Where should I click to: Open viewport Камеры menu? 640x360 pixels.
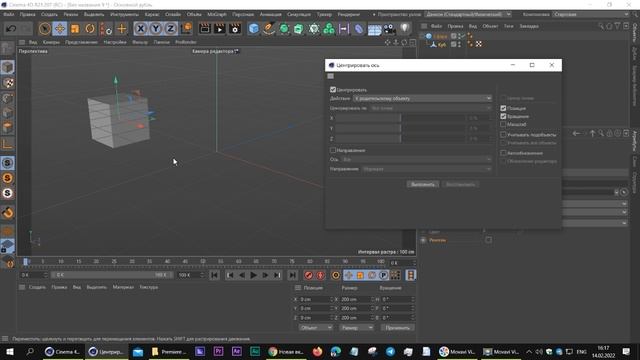point(51,42)
